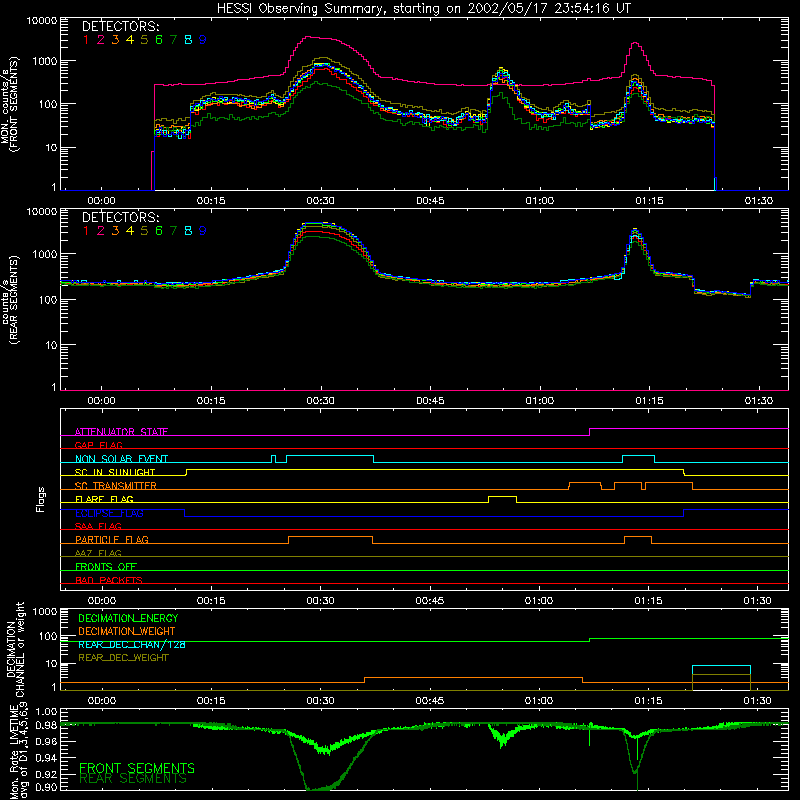Click the 1000 tick on decimation axis
Screen dimensions: 800x800
tap(45, 611)
